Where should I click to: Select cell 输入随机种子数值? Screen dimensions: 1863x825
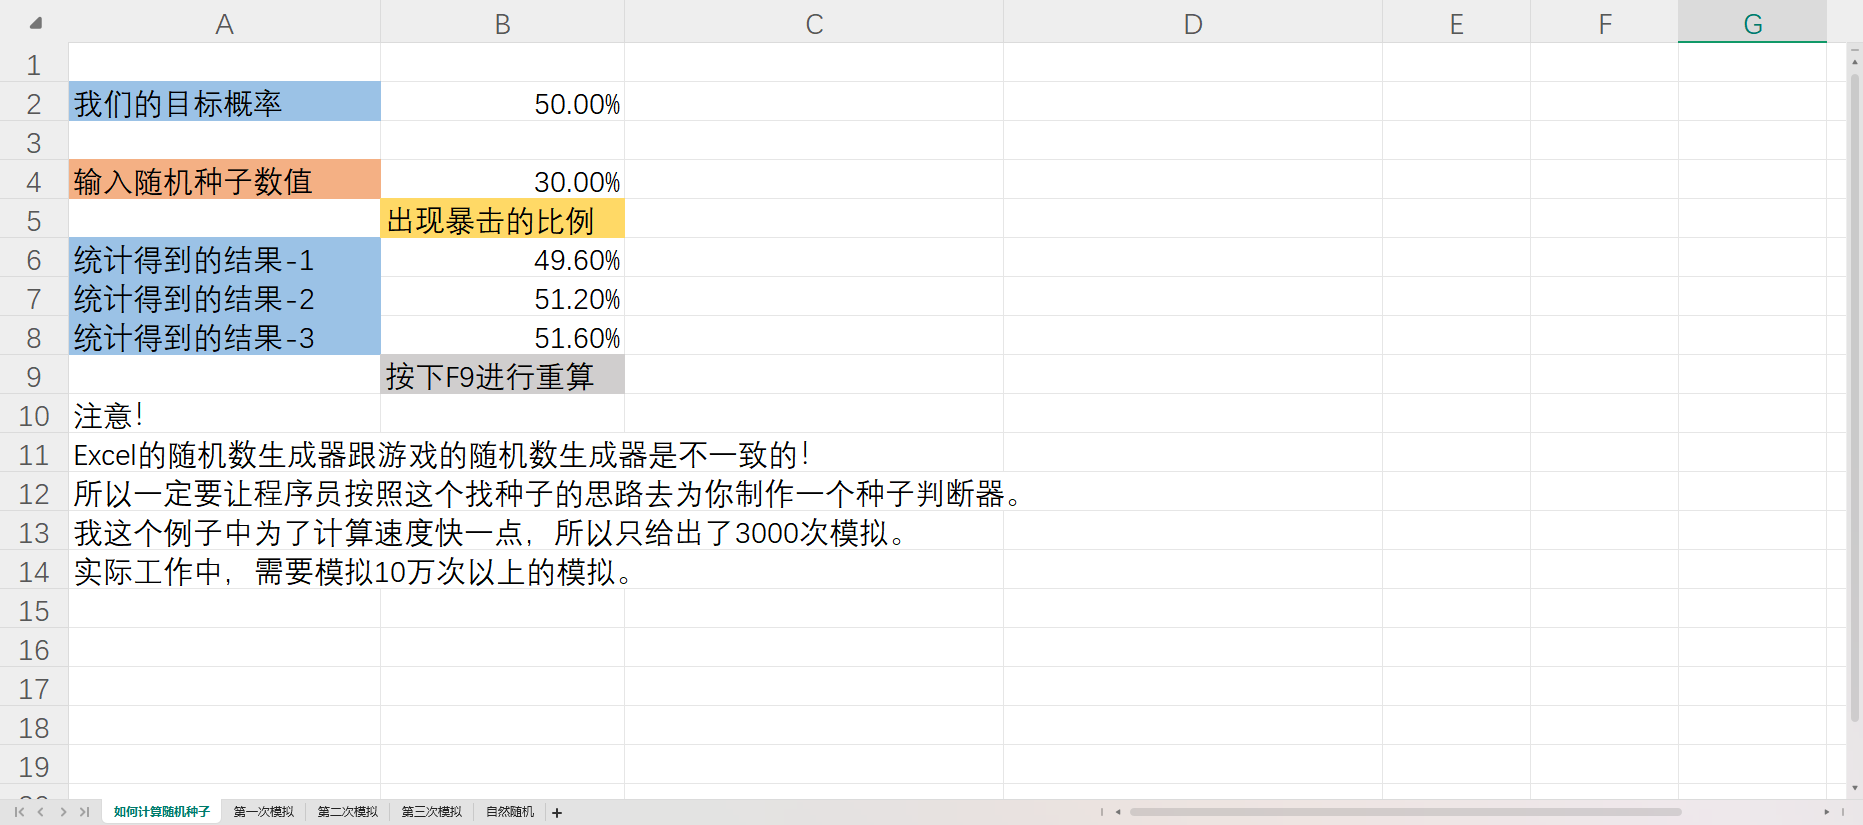click(x=225, y=180)
